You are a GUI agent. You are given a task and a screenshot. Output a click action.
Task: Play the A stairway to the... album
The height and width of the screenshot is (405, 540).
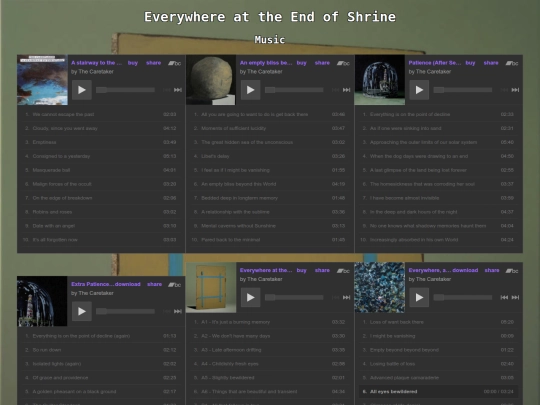pyautogui.click(x=82, y=90)
